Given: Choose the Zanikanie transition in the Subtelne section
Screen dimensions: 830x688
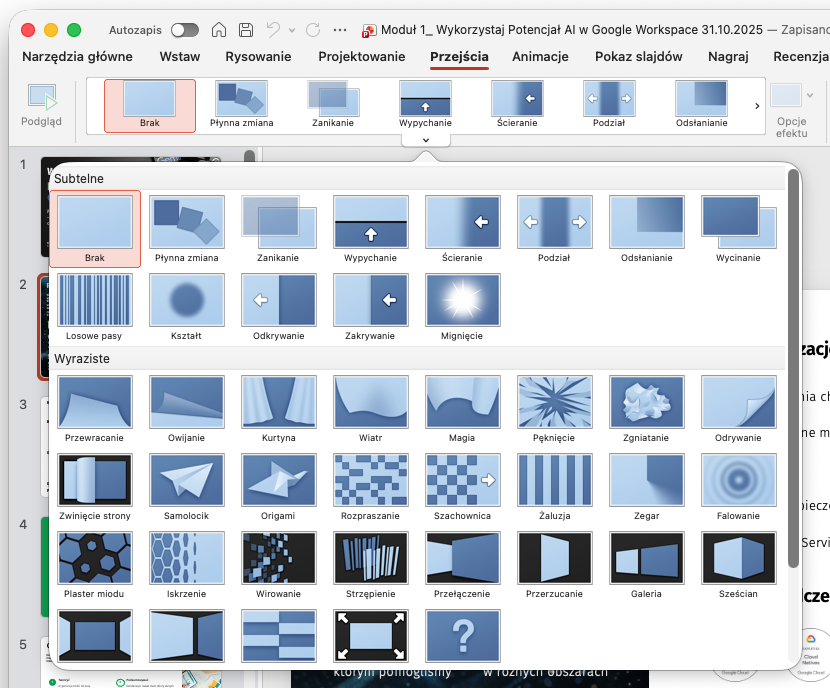Looking at the screenshot, I should pyautogui.click(x=278, y=229).
